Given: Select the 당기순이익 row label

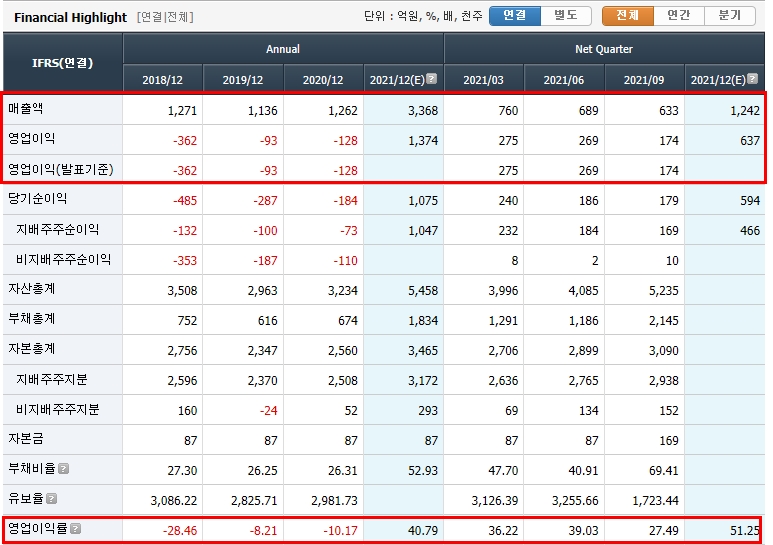Looking at the screenshot, I should click(37, 199).
